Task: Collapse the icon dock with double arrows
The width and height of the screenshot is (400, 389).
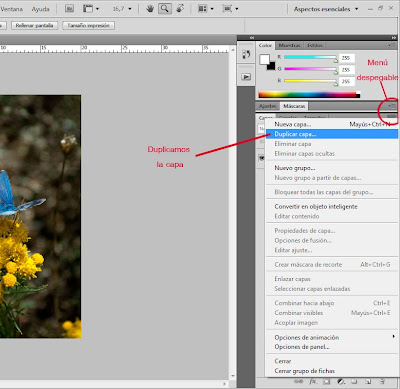Action: coord(252,38)
